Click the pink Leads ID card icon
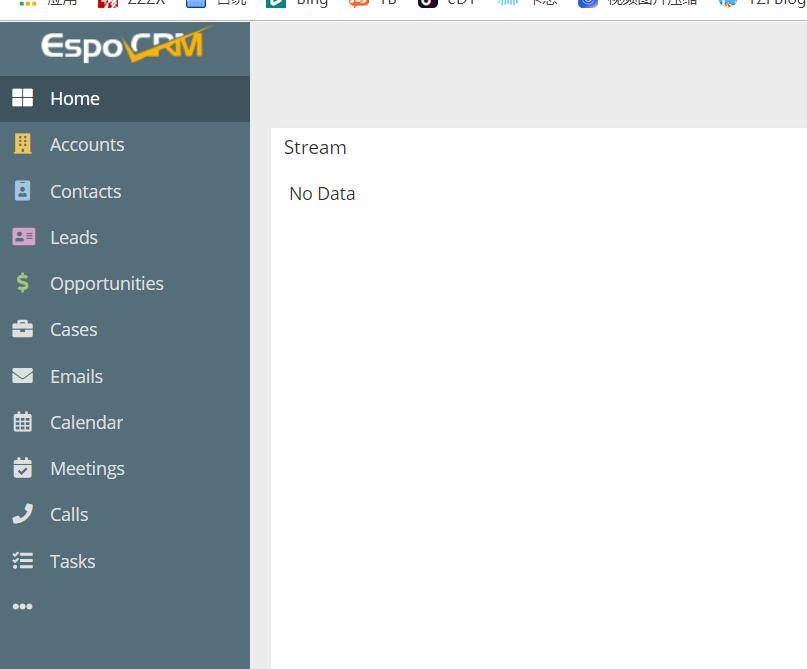The width and height of the screenshot is (807, 669). coord(22,237)
